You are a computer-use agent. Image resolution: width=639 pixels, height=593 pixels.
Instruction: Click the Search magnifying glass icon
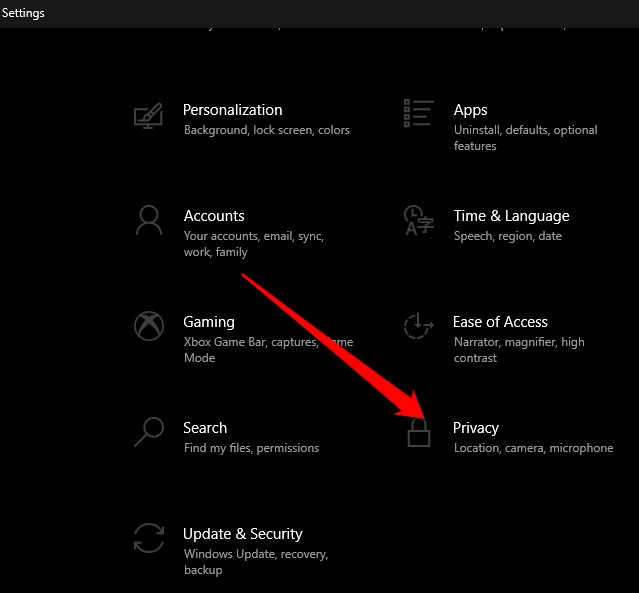149,432
